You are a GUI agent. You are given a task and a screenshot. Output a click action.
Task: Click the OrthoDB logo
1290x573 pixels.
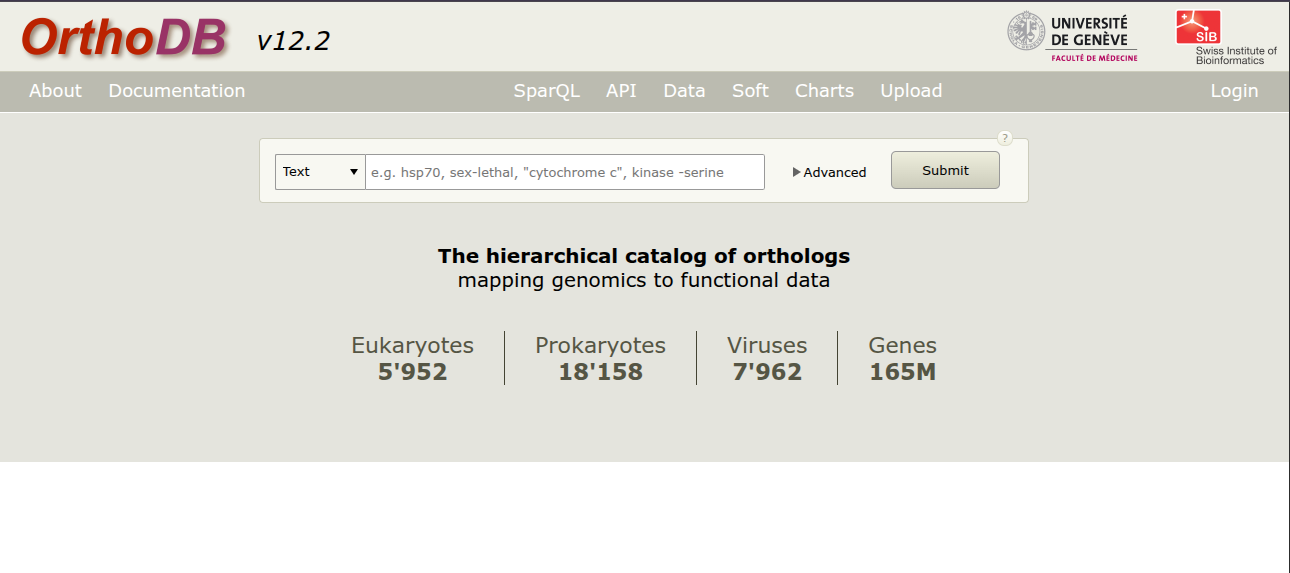[x=125, y=38]
